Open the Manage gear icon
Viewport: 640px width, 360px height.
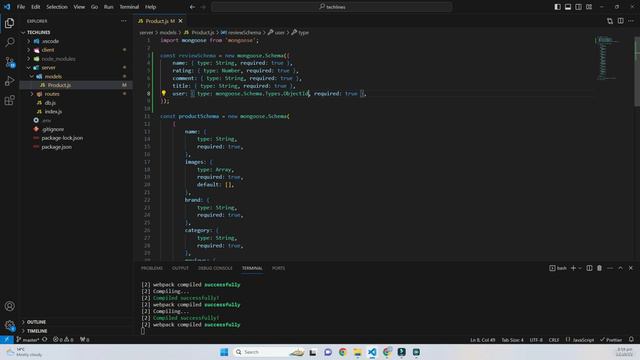(x=9, y=325)
